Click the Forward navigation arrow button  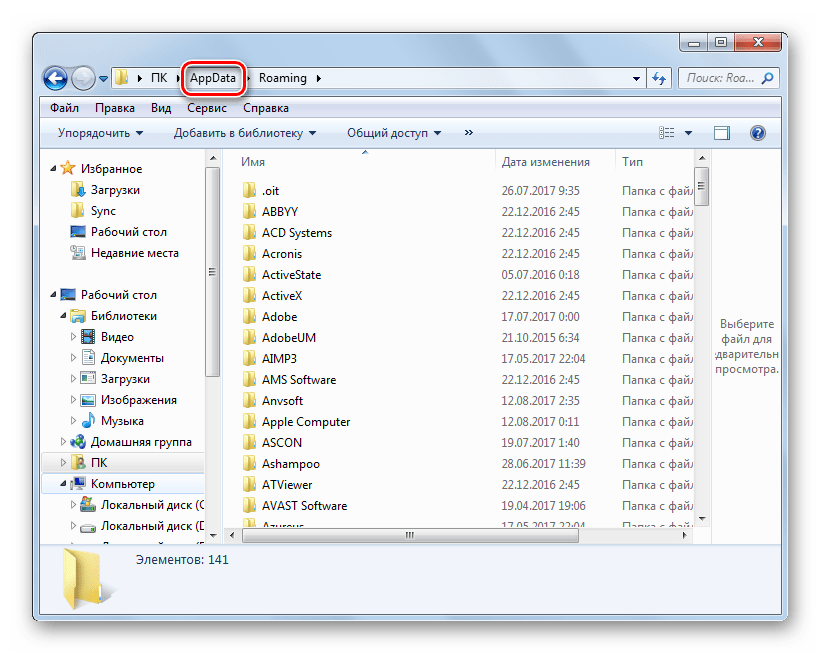click(83, 79)
